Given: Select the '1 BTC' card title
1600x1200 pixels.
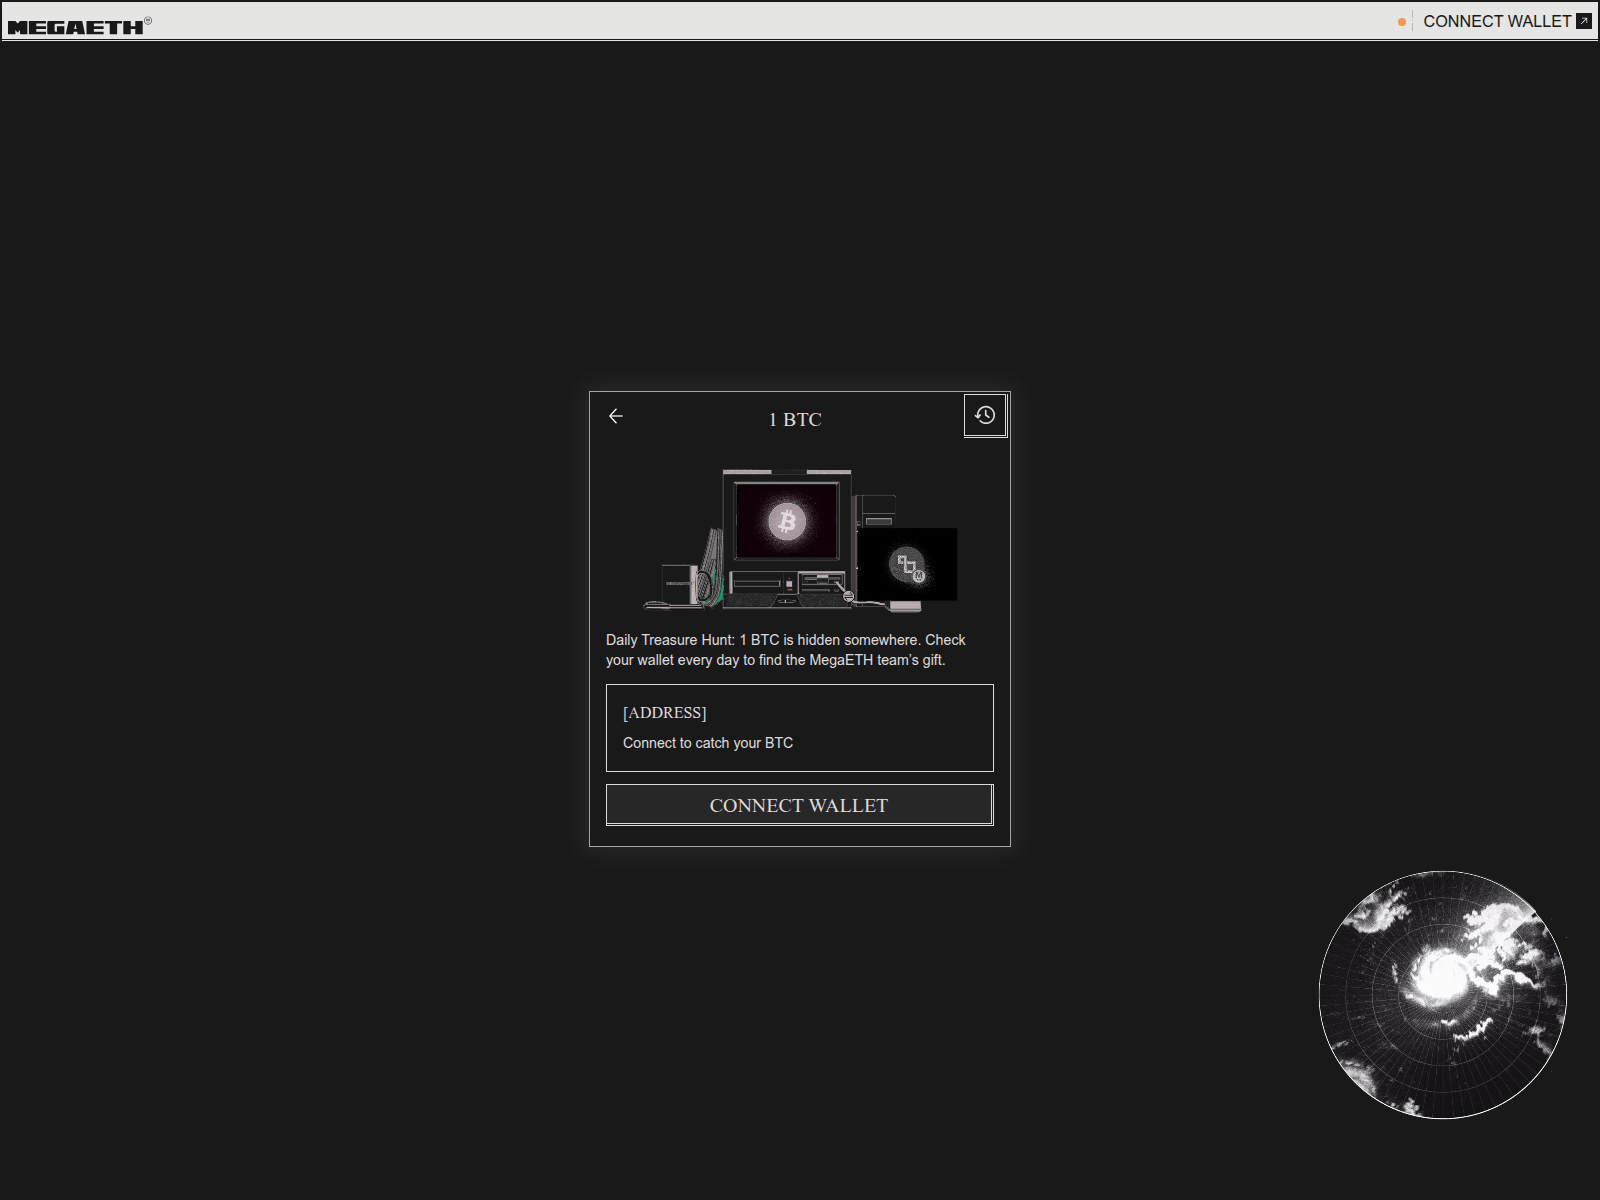Looking at the screenshot, I should point(795,420).
